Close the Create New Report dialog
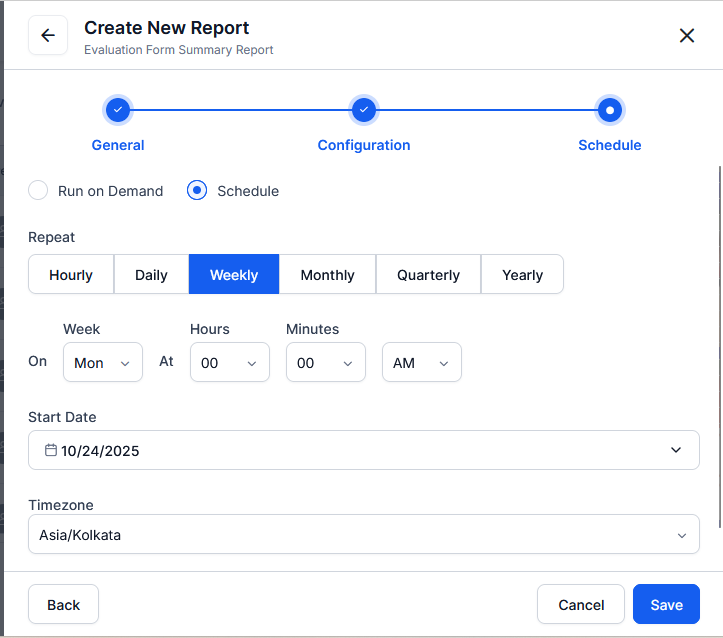723x638 pixels. pyautogui.click(x=687, y=36)
